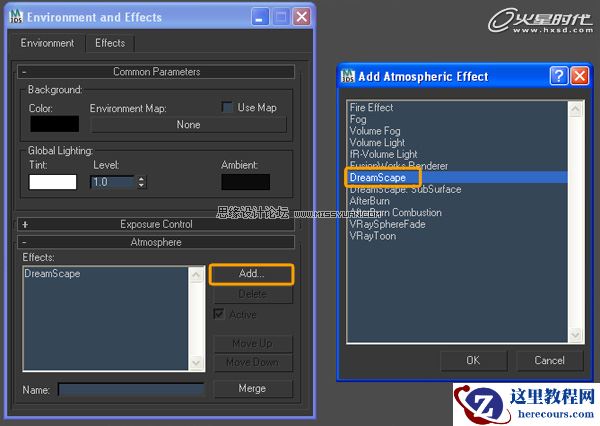Open the Tint color swatch
This screenshot has width=600, height=426.
coord(53,182)
